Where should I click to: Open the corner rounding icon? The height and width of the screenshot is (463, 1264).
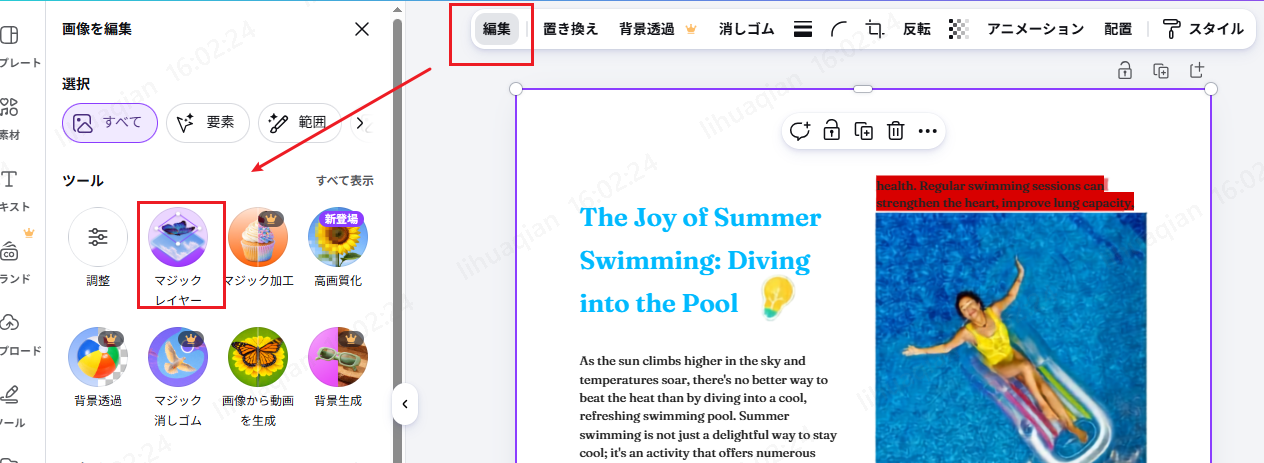[x=839, y=29]
